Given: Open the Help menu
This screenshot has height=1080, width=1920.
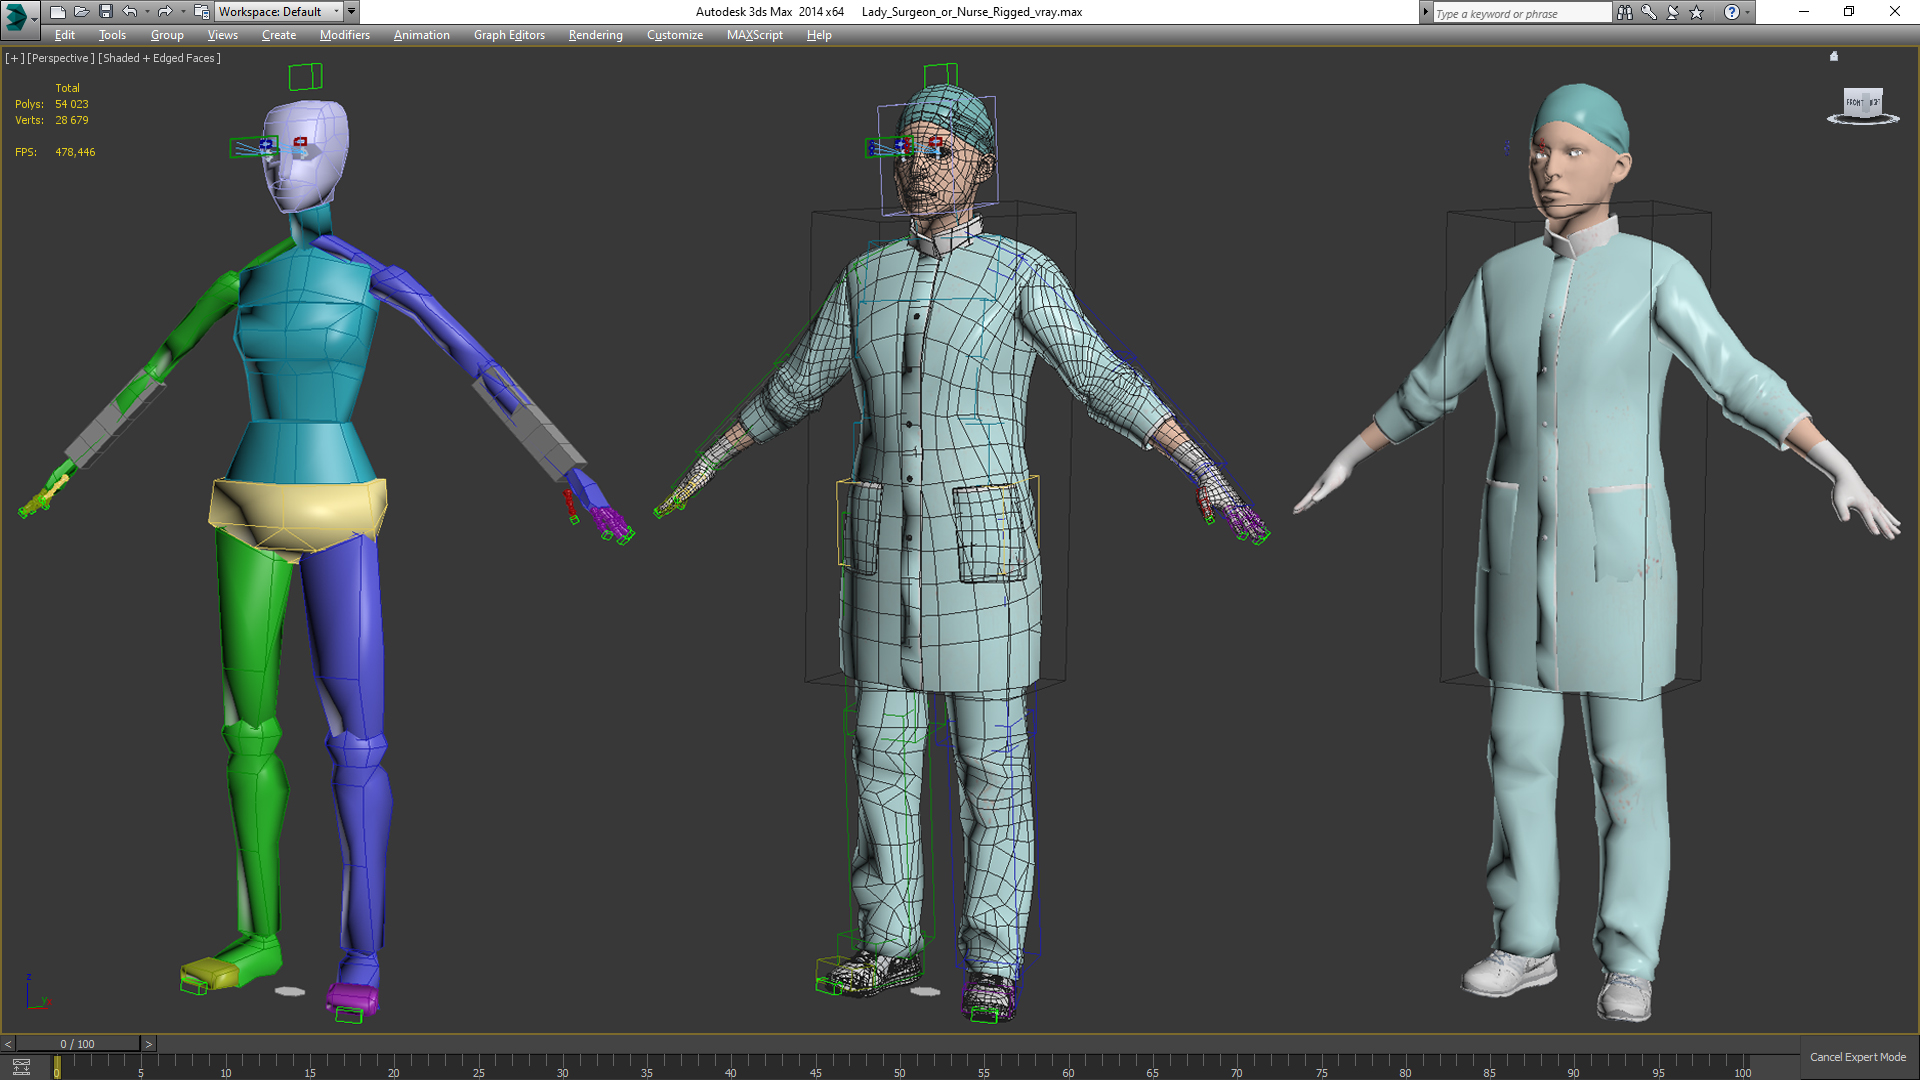Looking at the screenshot, I should 819,35.
